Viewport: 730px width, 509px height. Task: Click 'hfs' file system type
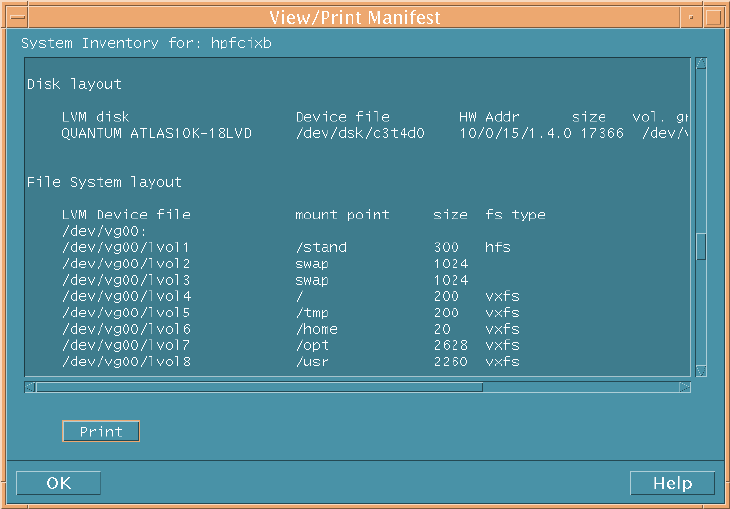click(x=498, y=247)
